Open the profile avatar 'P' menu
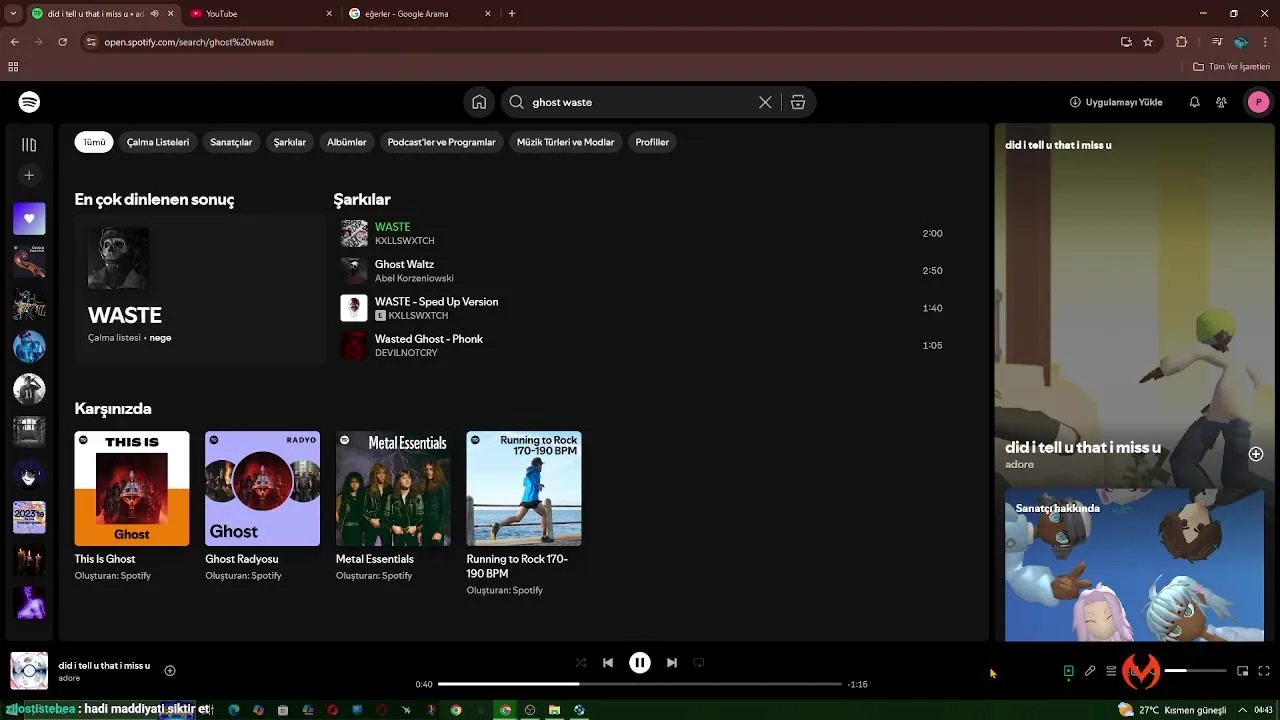The image size is (1280, 720). tap(1258, 102)
